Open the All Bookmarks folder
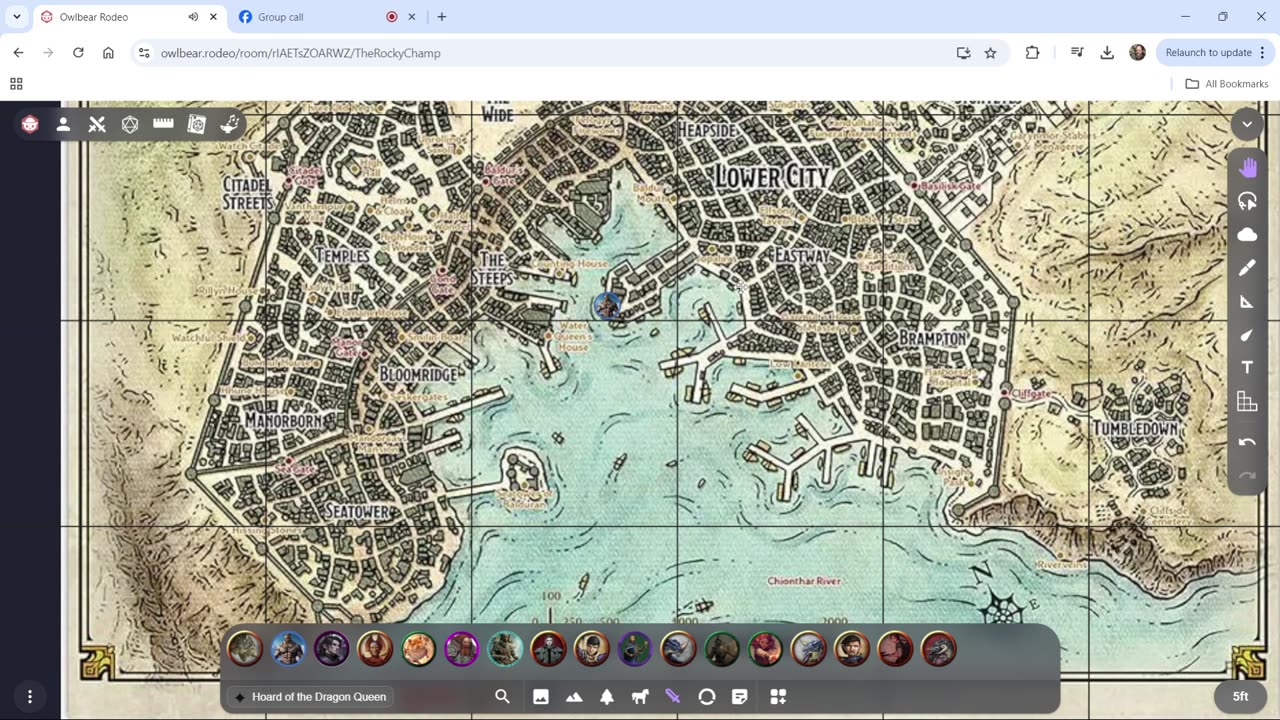1280x720 pixels. tap(1226, 84)
